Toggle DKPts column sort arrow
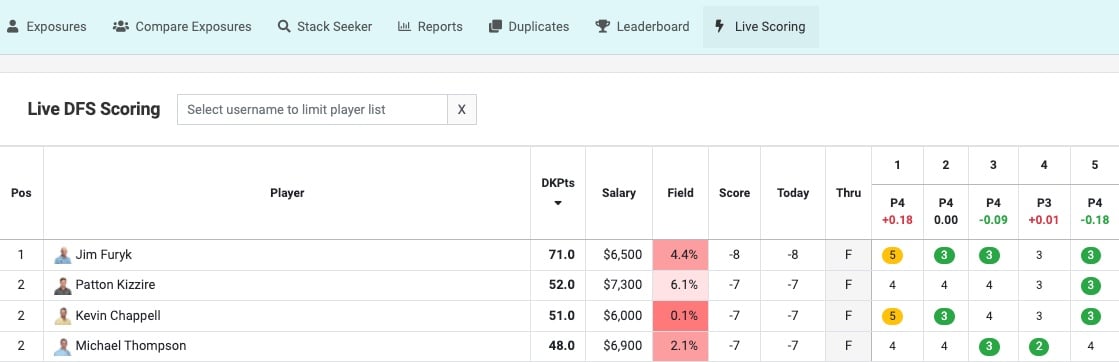 point(558,203)
